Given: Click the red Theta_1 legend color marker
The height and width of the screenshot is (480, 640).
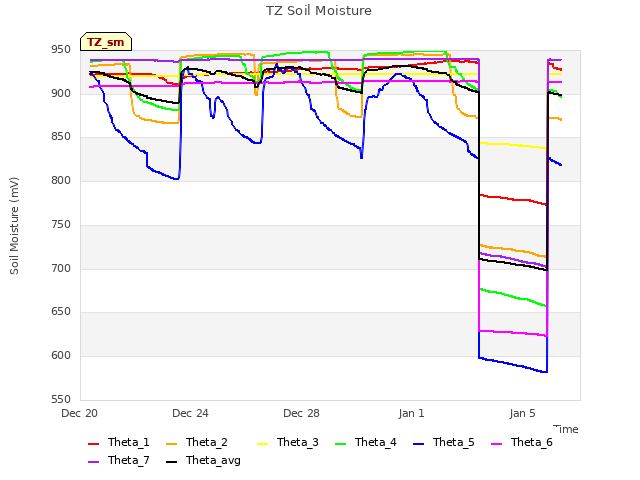Looking at the screenshot, I should tap(93, 444).
